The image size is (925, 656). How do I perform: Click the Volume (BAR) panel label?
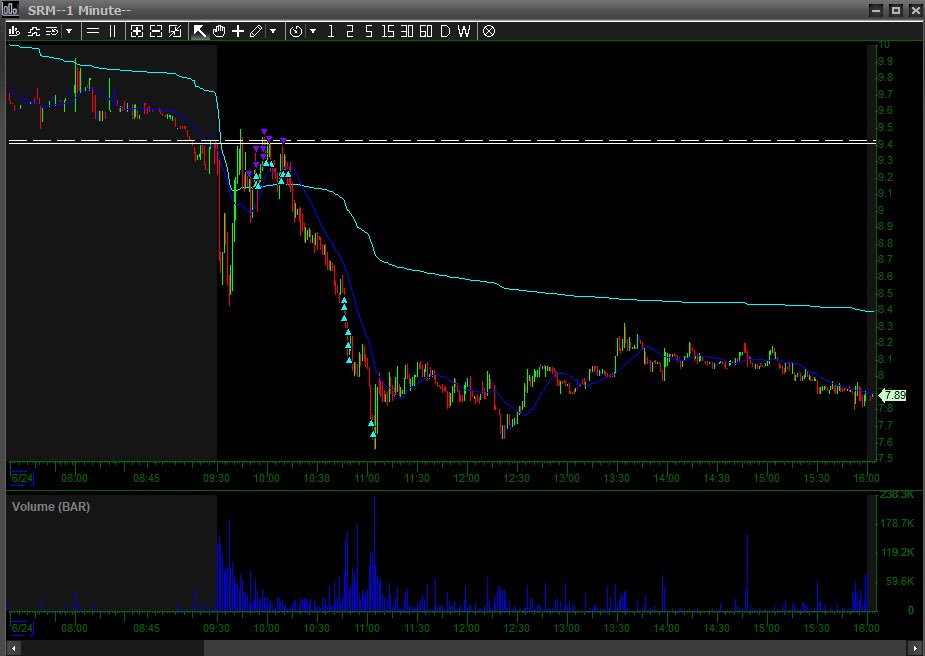point(51,507)
